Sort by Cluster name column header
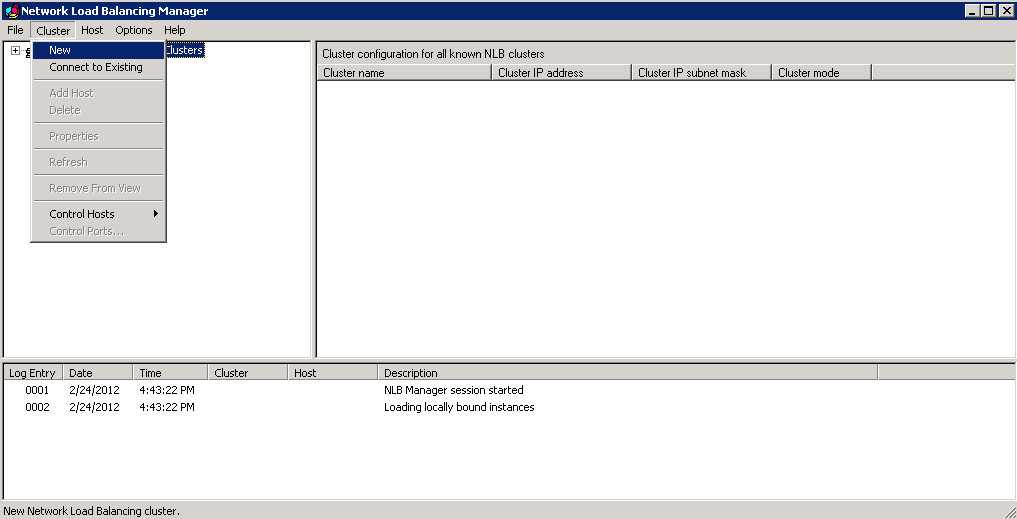The width and height of the screenshot is (1017, 519). pyautogui.click(x=405, y=73)
